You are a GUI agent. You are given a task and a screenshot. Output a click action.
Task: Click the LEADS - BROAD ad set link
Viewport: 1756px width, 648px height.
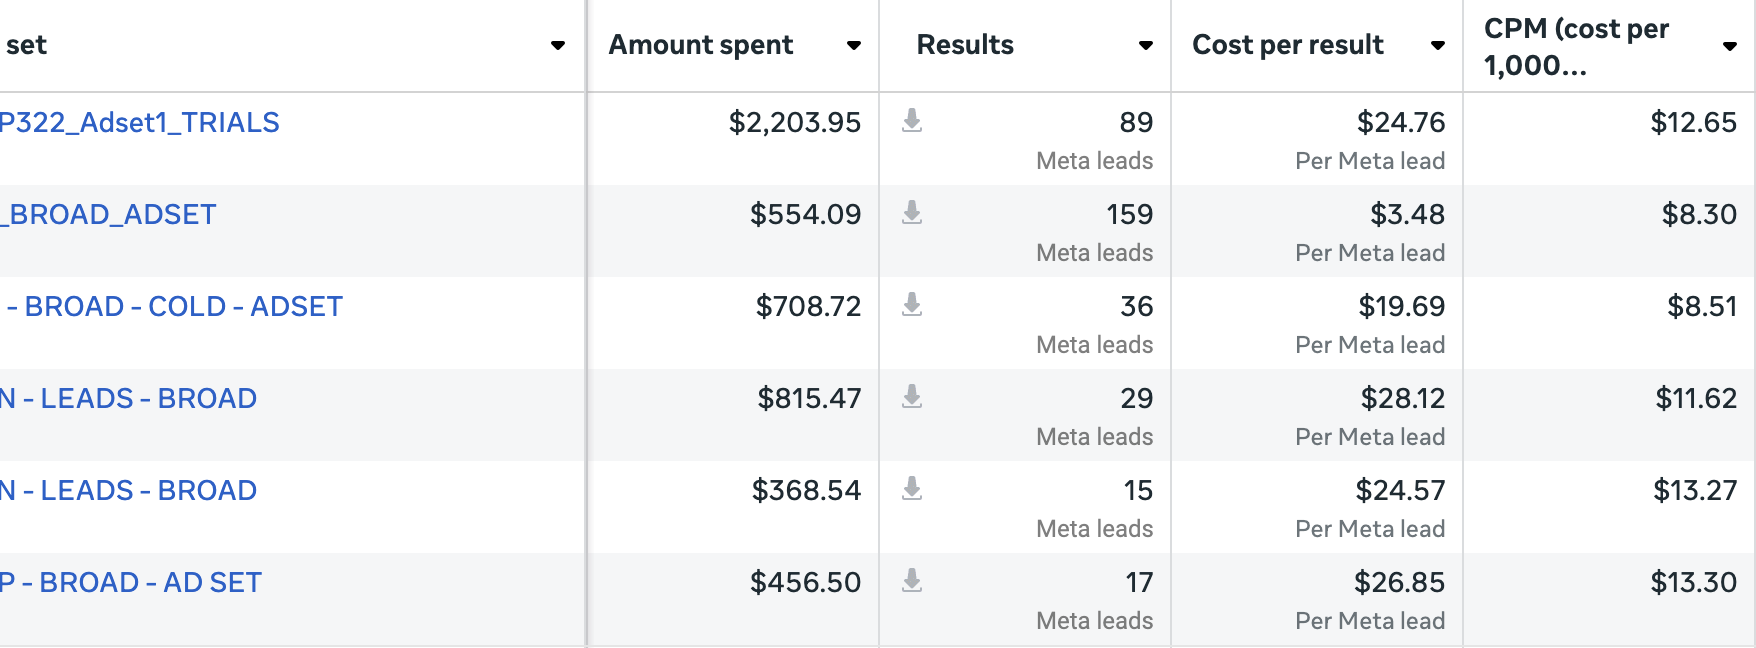[x=128, y=398]
